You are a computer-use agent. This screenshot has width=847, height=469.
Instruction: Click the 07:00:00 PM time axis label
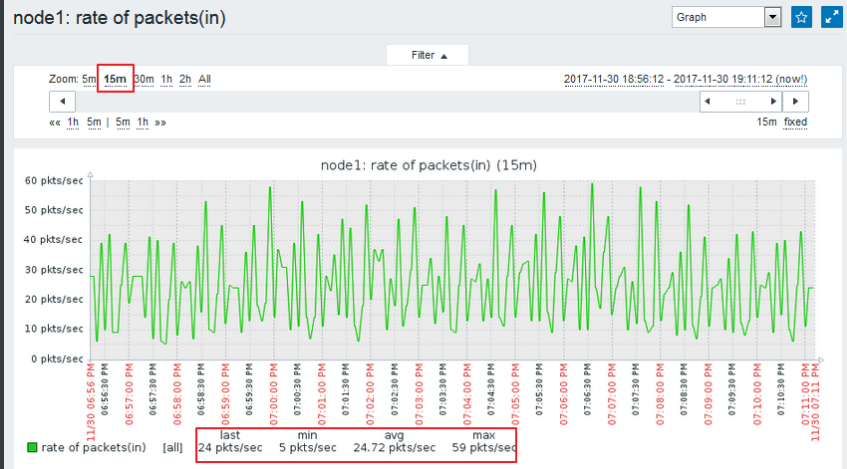tap(273, 394)
